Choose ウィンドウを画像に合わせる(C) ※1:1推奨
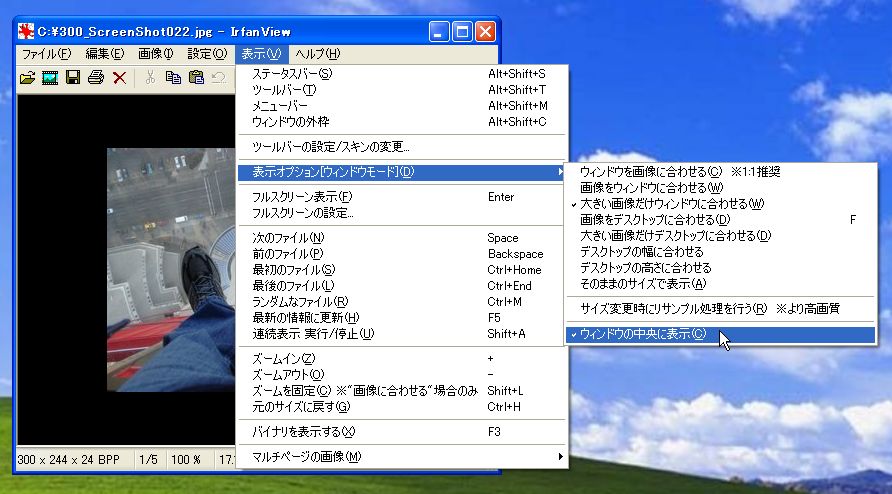Image resolution: width=892 pixels, height=494 pixels. point(720,172)
